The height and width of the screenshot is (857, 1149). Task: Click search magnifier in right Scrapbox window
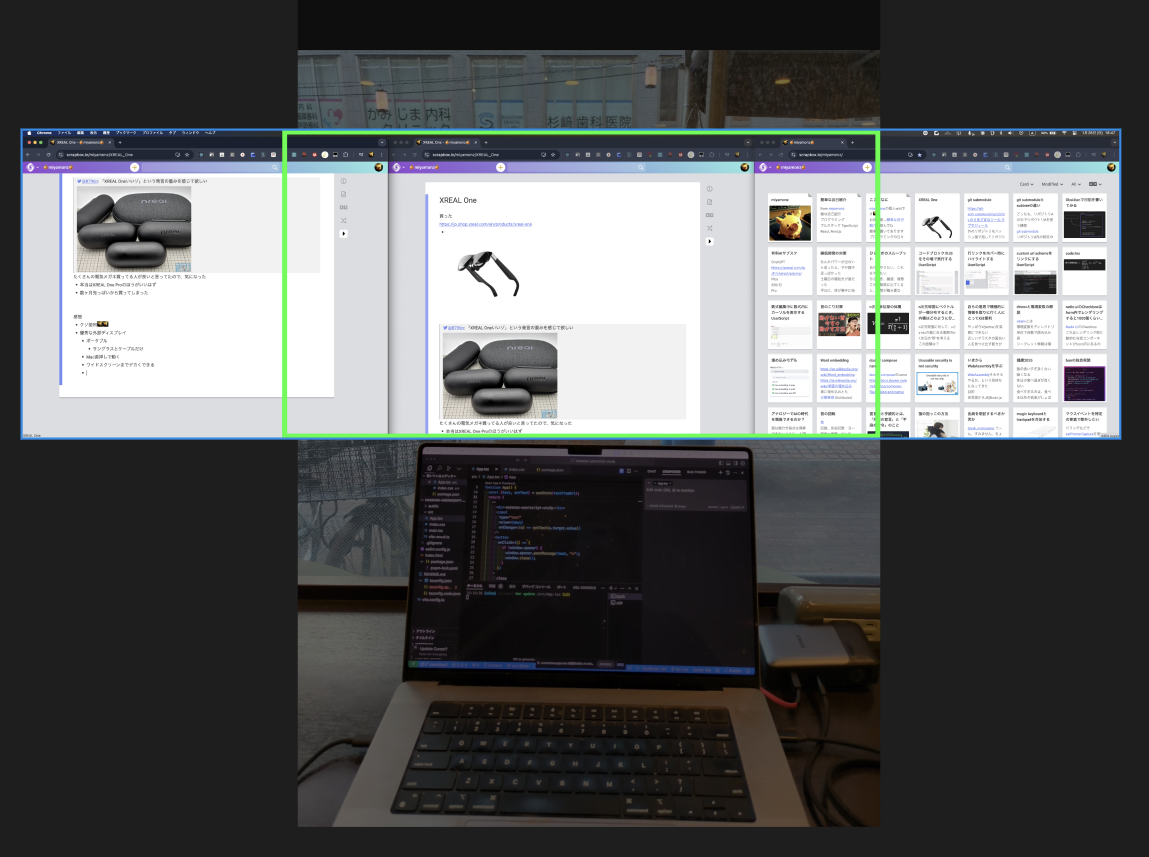[1007, 167]
